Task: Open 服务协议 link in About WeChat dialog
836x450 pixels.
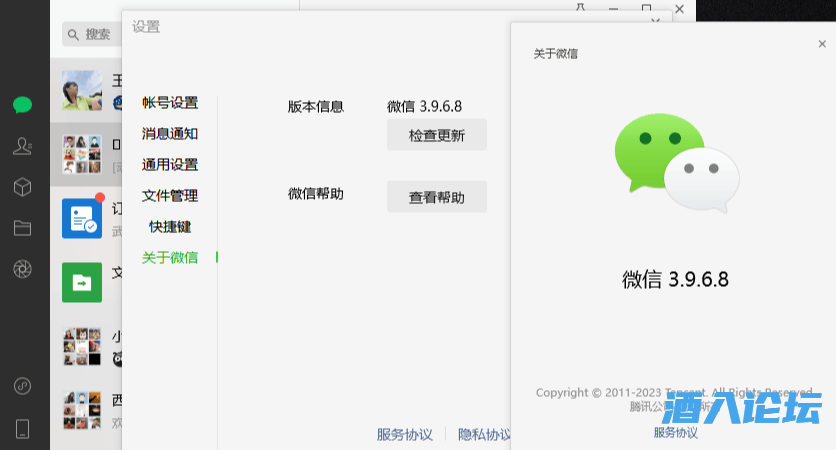Action: click(x=676, y=432)
